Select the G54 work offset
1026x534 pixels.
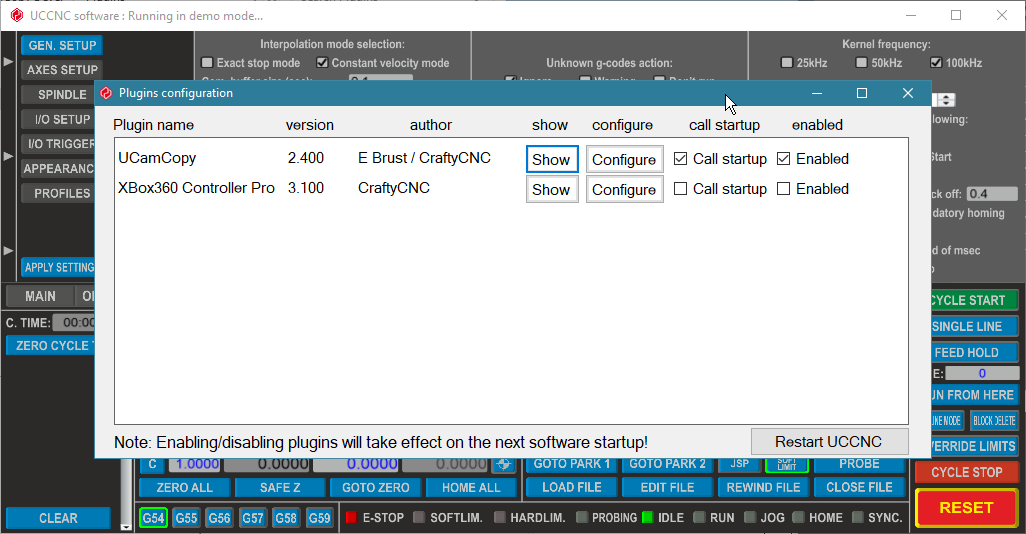click(x=153, y=518)
